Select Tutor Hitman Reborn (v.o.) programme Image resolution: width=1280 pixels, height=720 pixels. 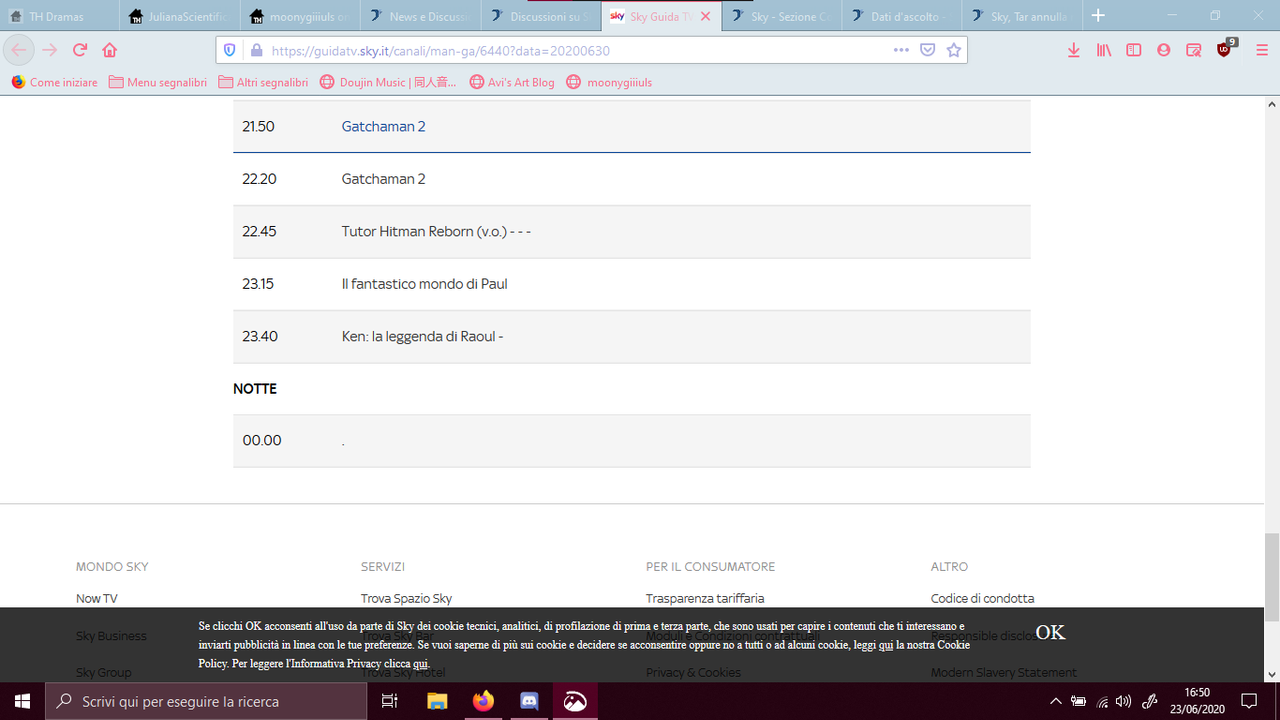(x=632, y=231)
